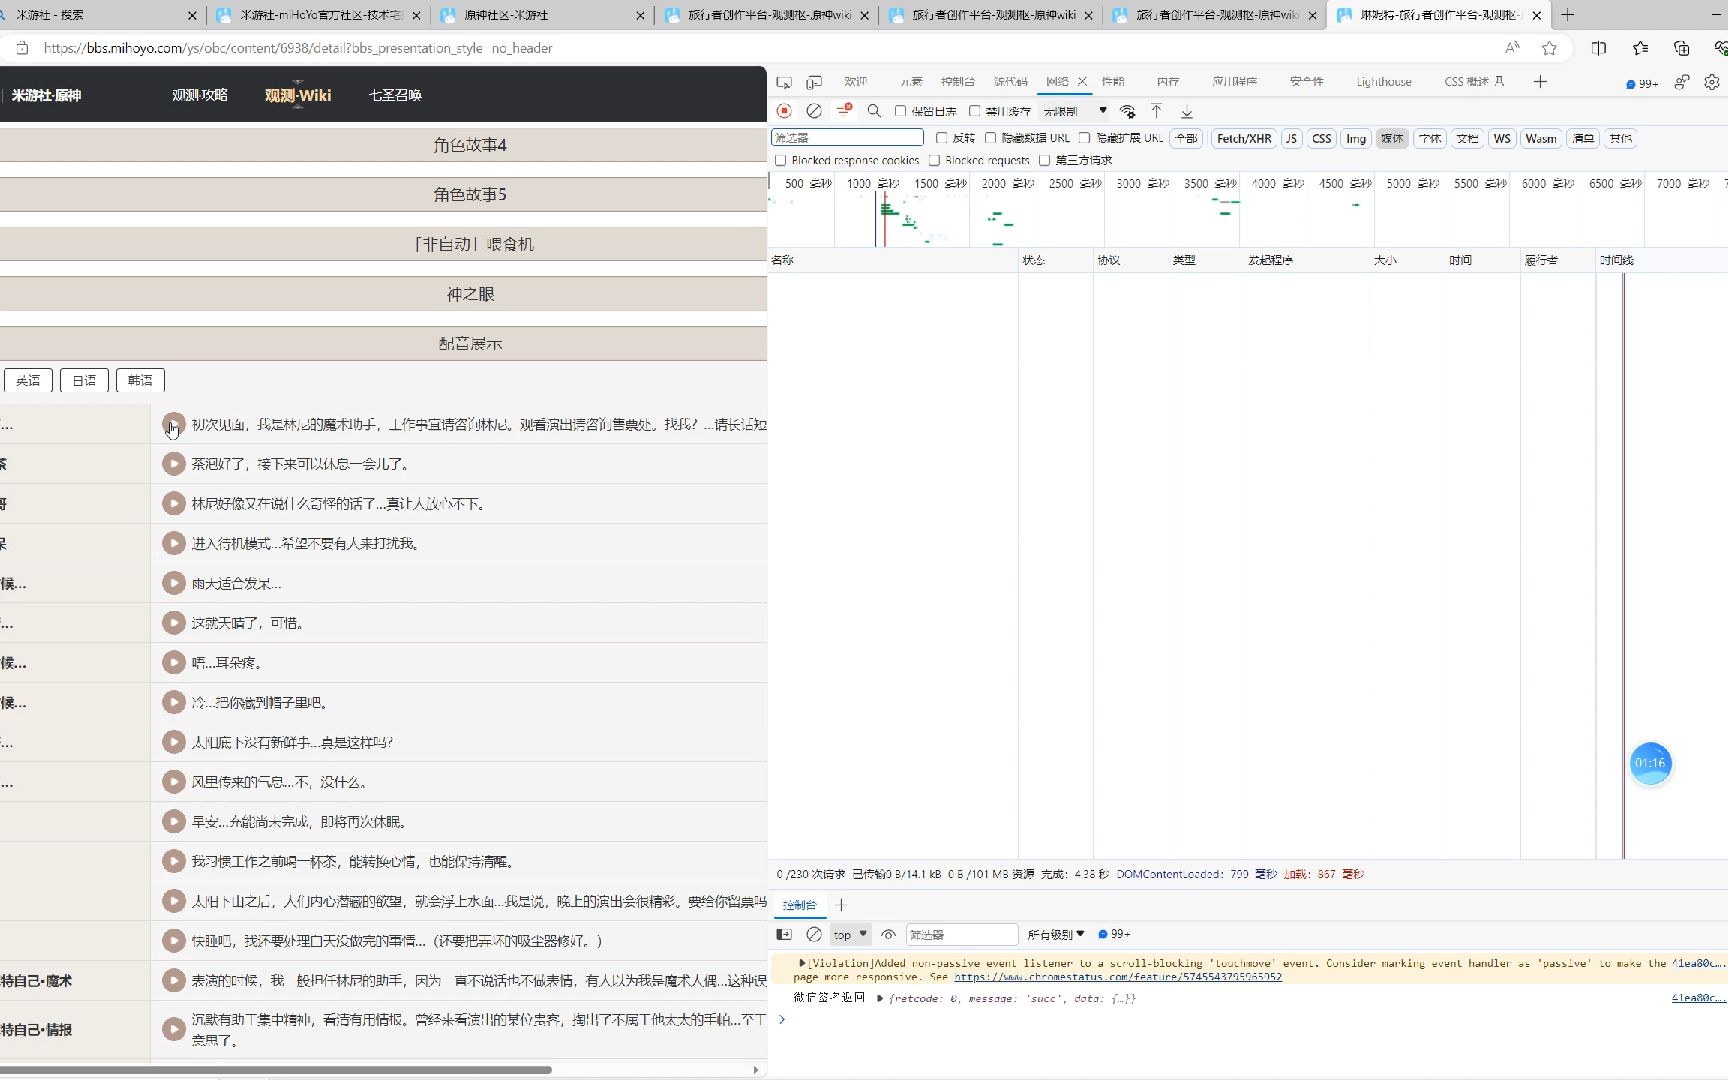Check 第三方请求 third-party requests checkbox

click(1044, 160)
